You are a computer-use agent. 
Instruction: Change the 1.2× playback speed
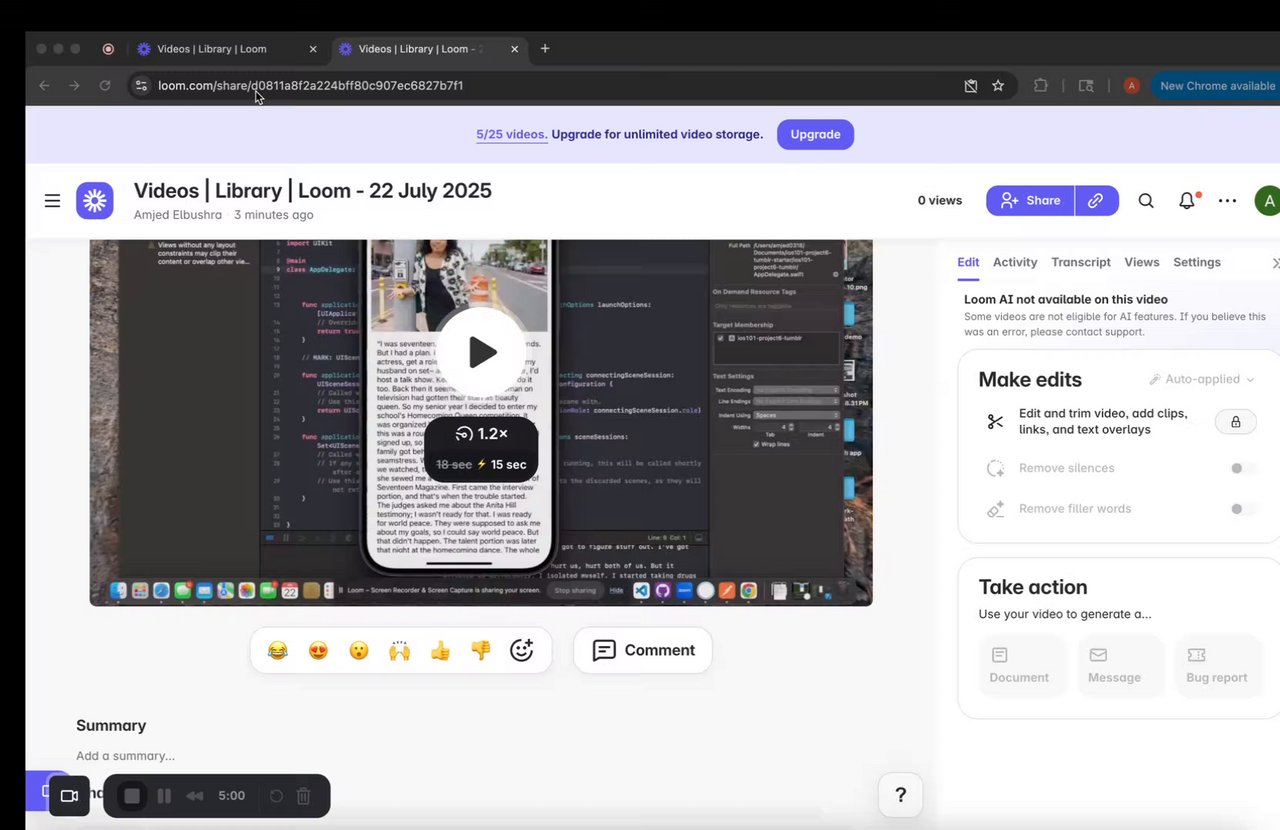click(x=481, y=434)
